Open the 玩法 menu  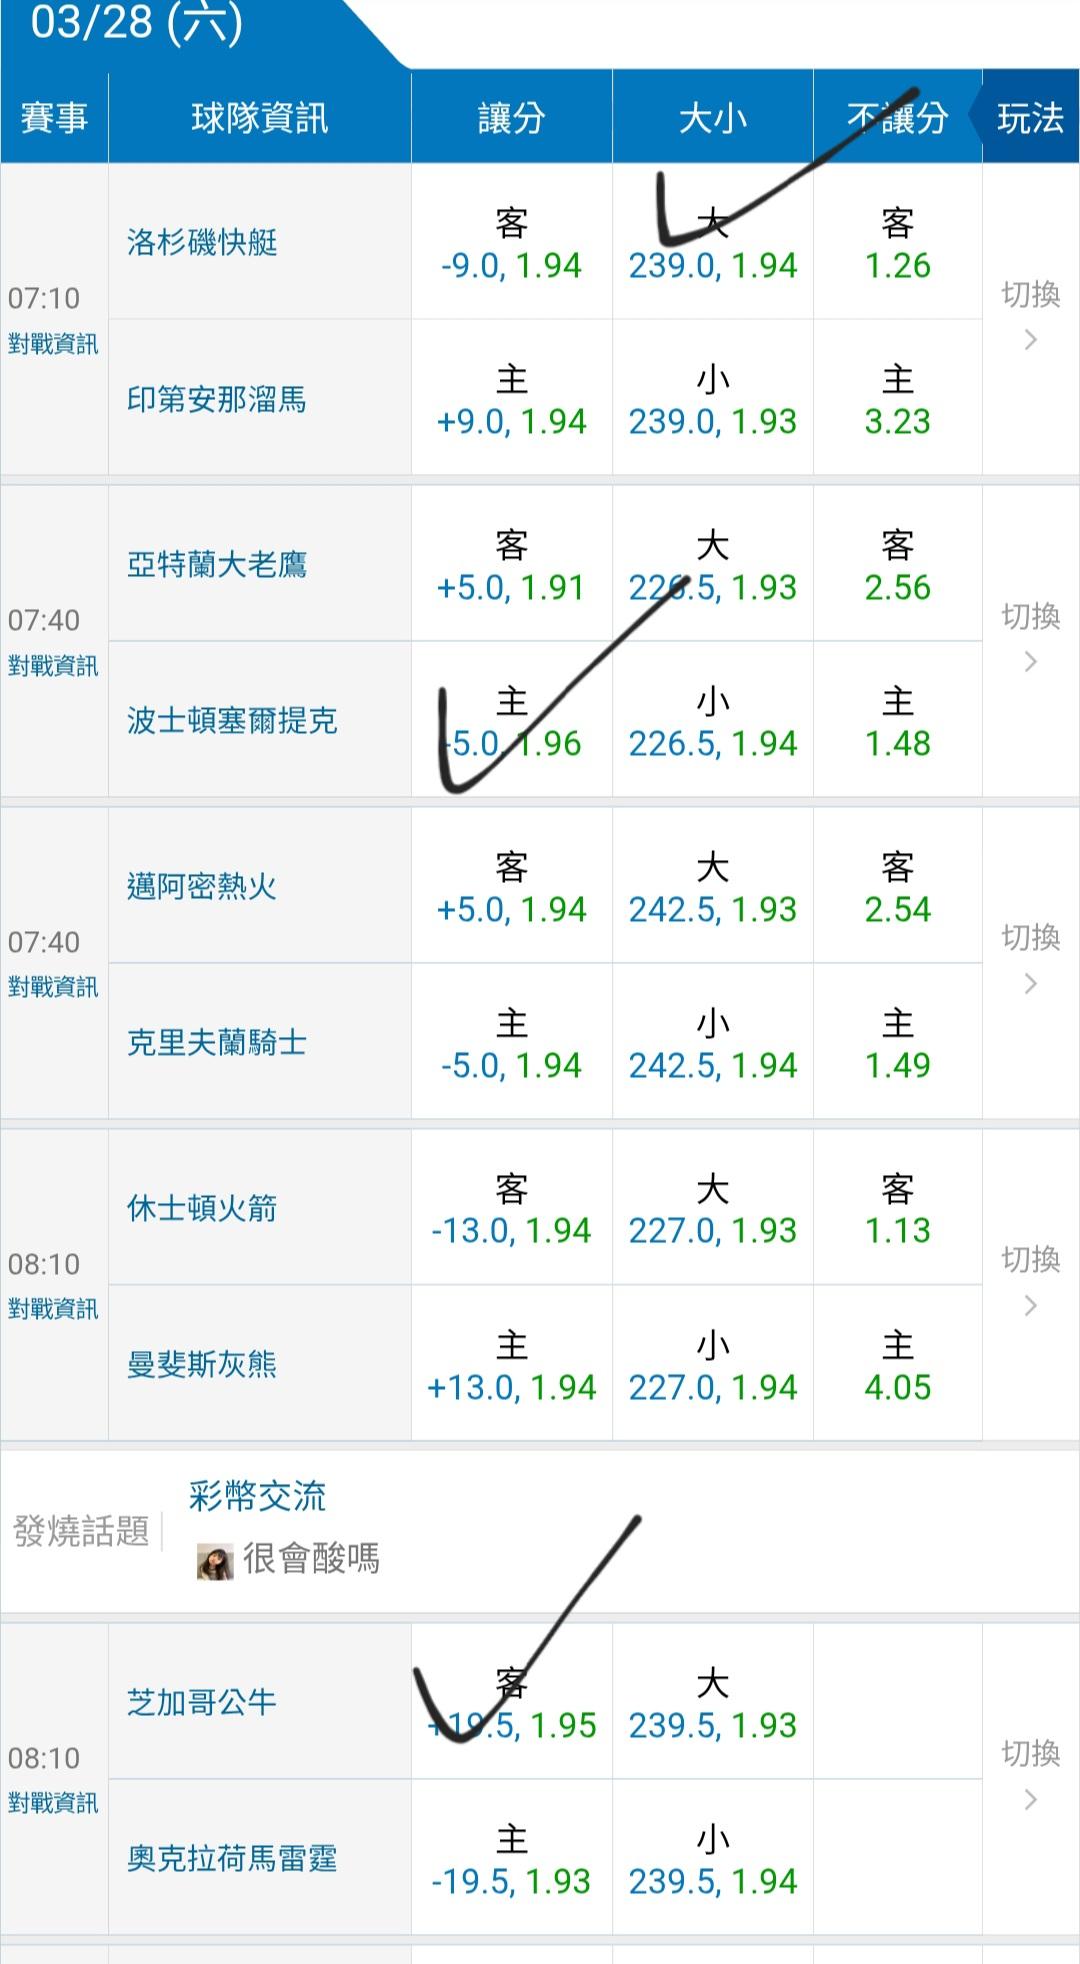1030,118
